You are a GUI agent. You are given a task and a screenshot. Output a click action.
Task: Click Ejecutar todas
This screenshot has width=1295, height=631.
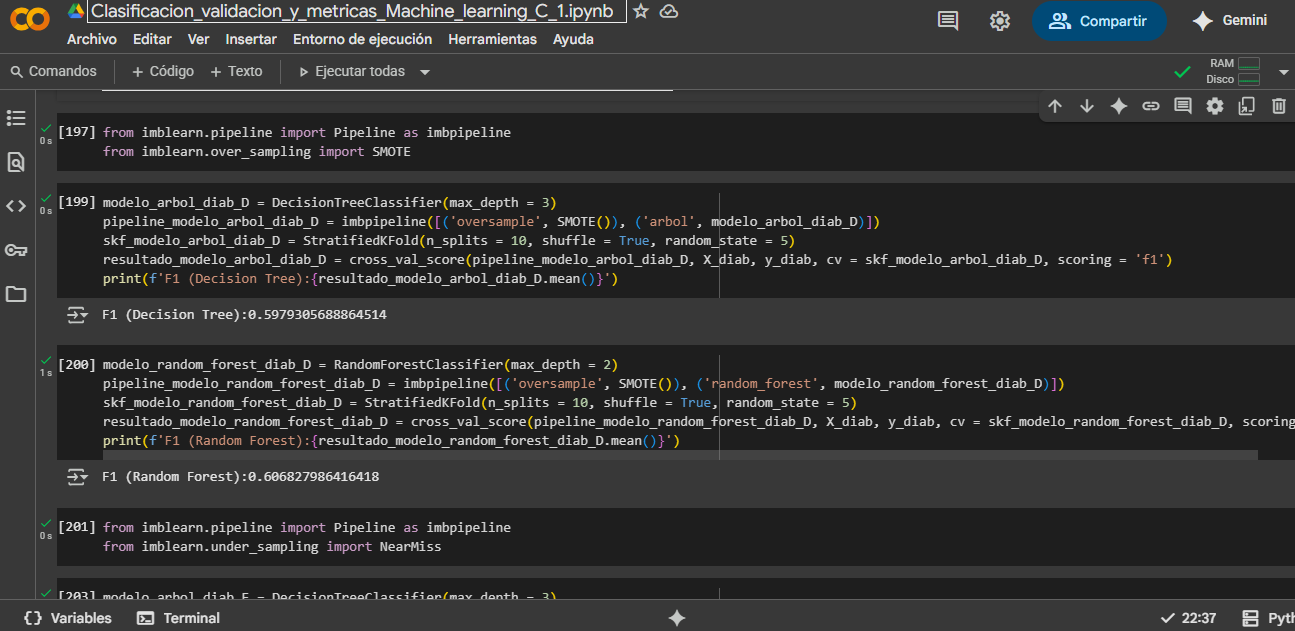352,71
